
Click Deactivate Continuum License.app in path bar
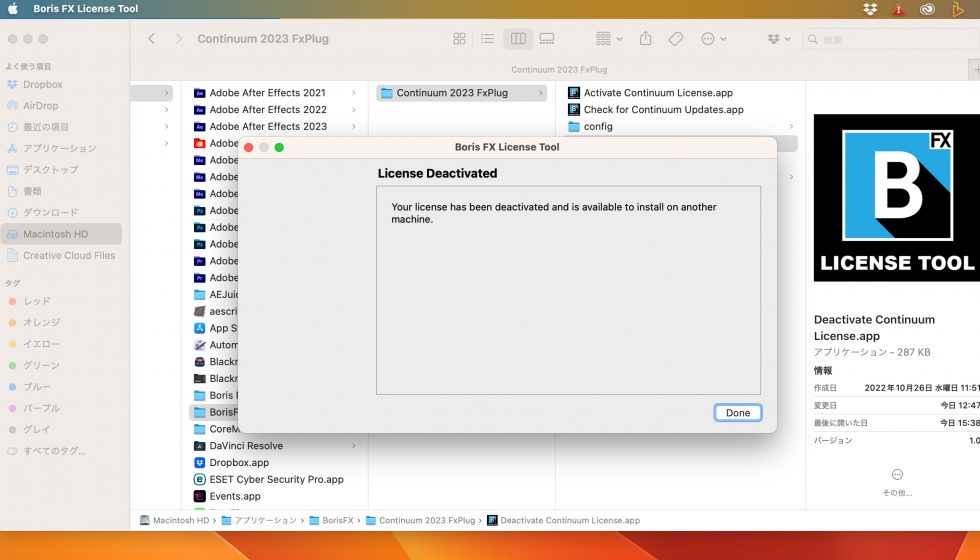(x=564, y=520)
